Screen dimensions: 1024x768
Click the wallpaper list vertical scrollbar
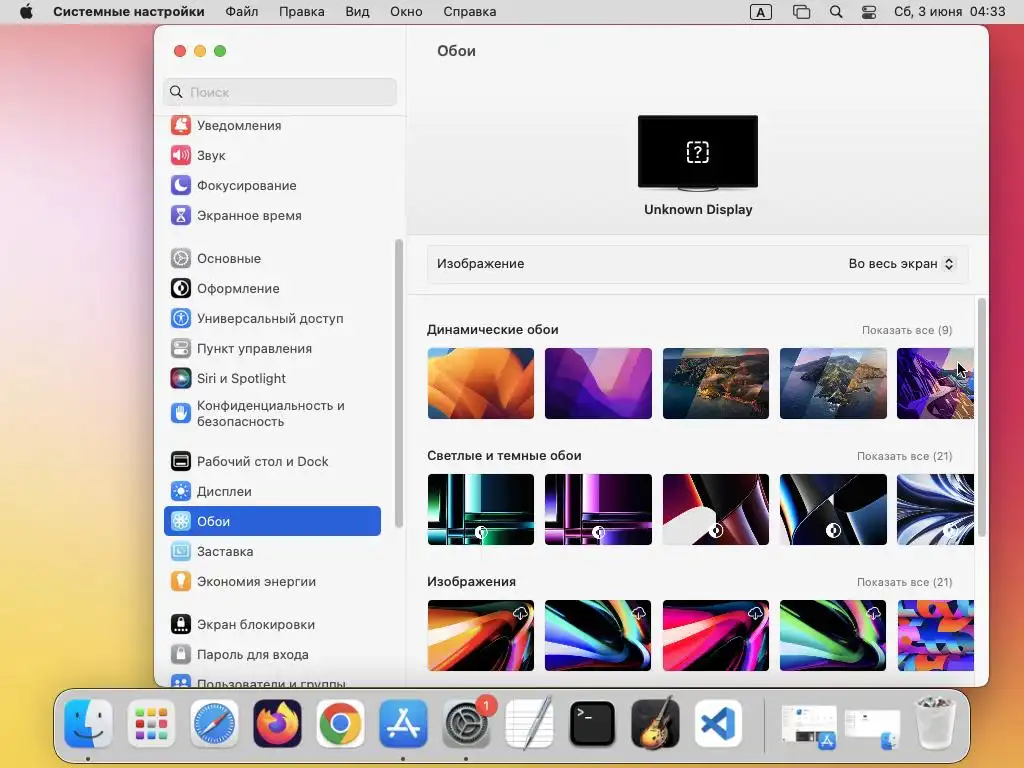(981, 417)
